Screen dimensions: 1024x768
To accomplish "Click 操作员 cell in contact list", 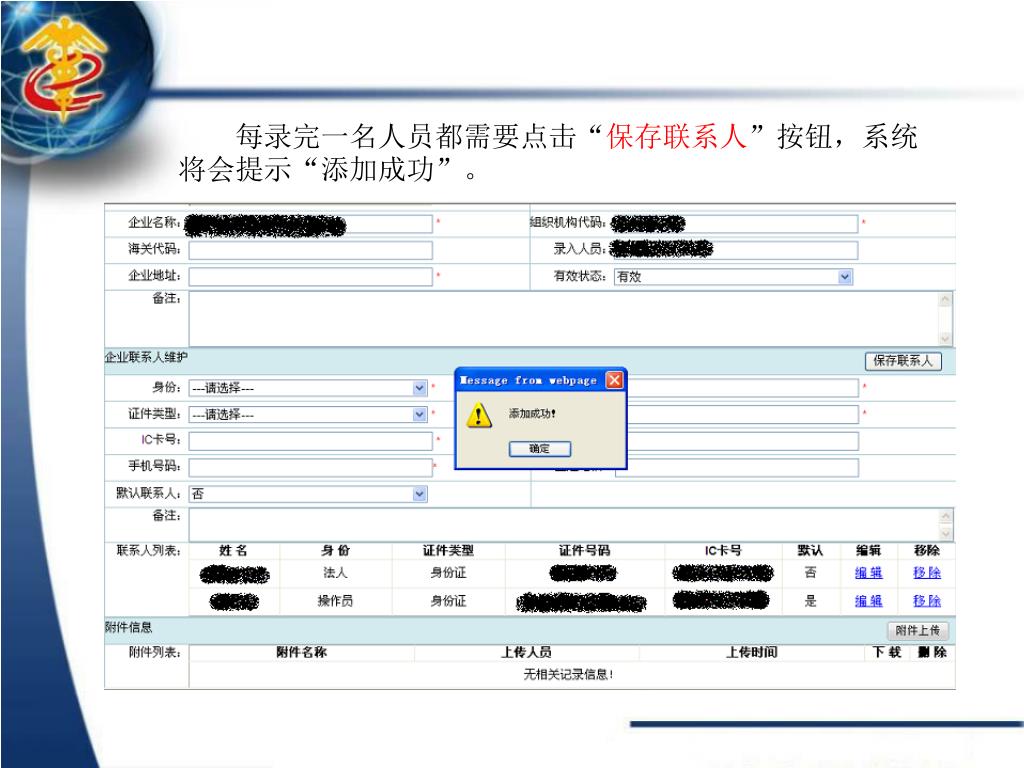I will coord(335,601).
